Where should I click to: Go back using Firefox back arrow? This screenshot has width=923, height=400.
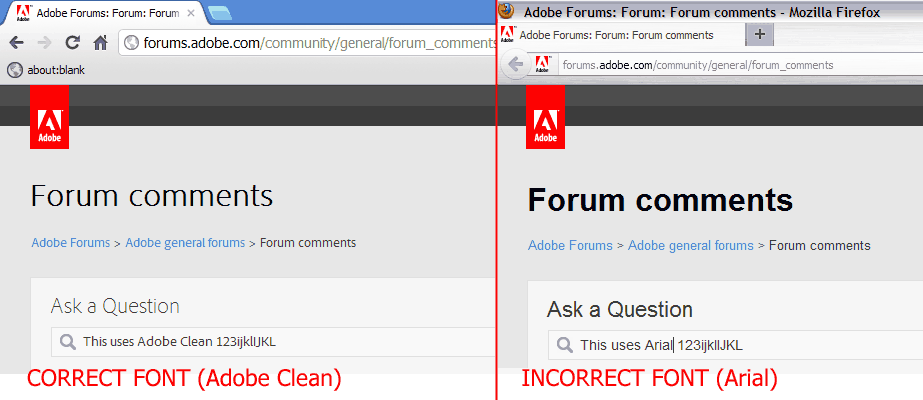coord(516,65)
